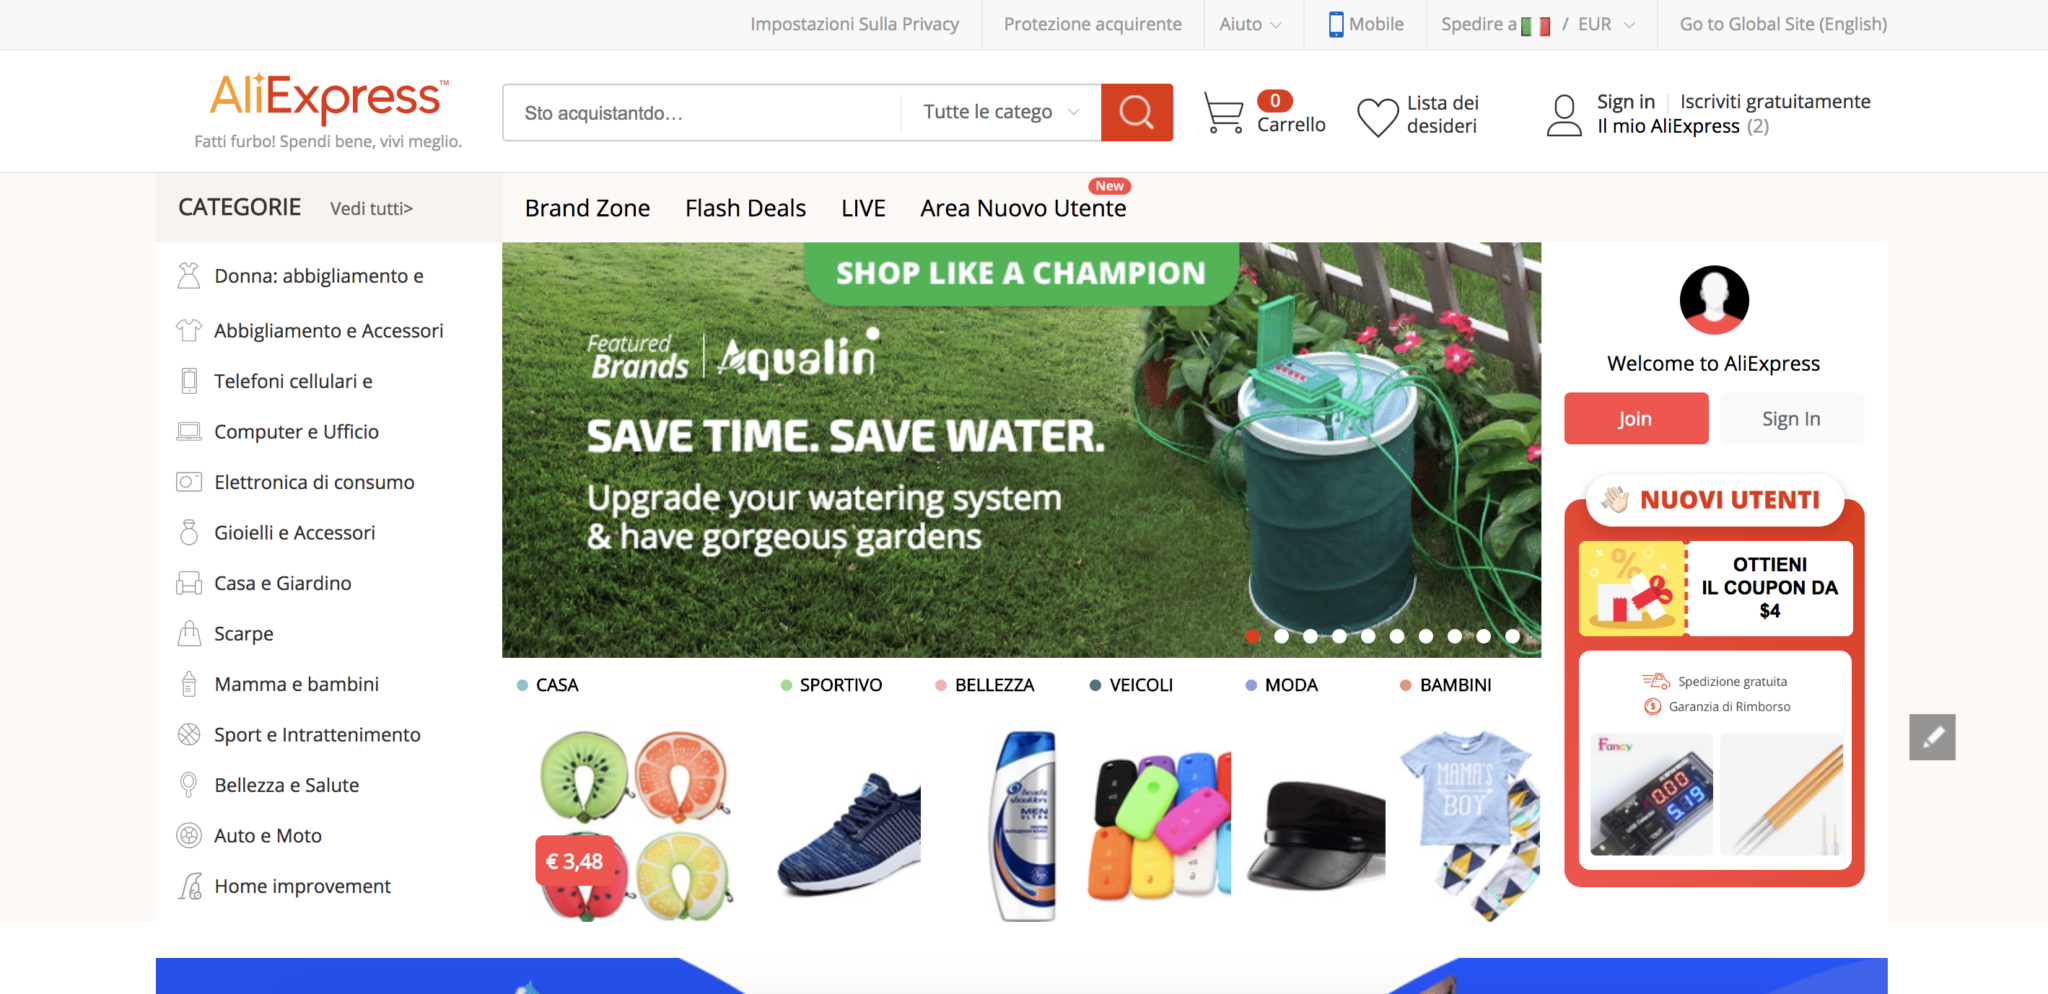Expand the Tutte le categorie dropdown

click(1001, 112)
